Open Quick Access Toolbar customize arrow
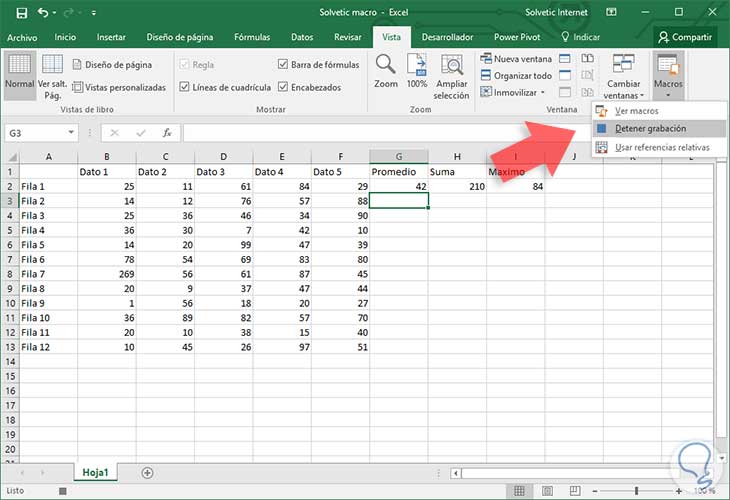The height and width of the screenshot is (500, 730). [94, 13]
